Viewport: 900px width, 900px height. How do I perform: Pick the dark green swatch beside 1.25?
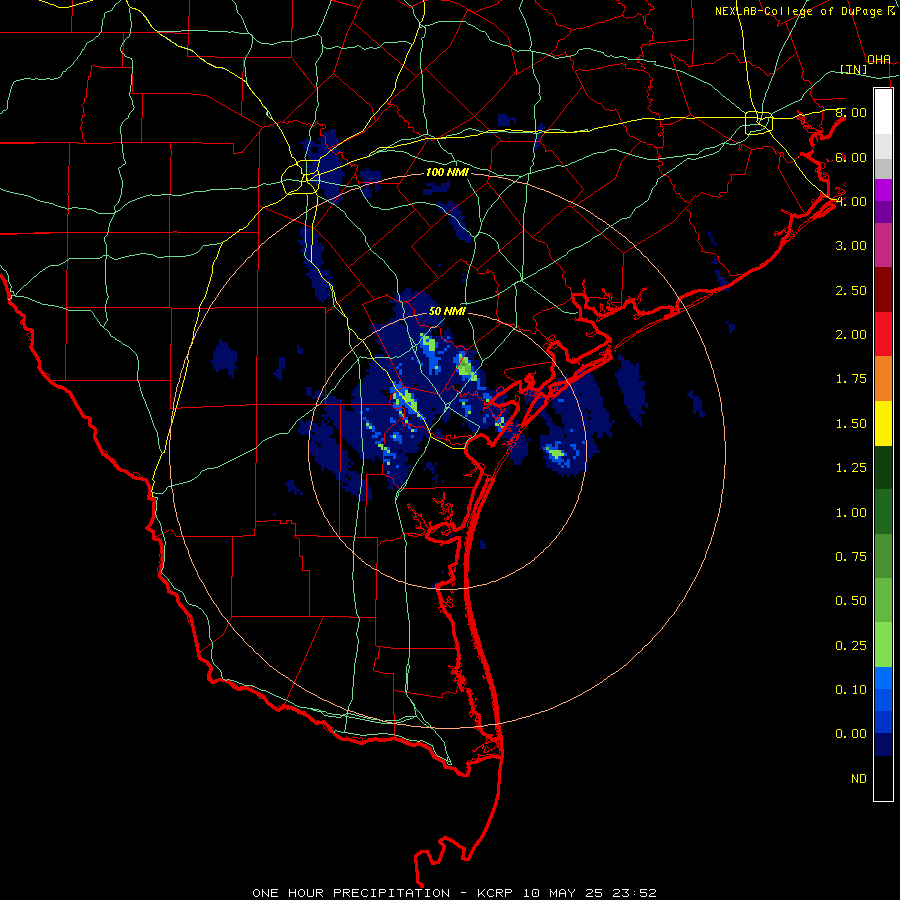tap(883, 468)
